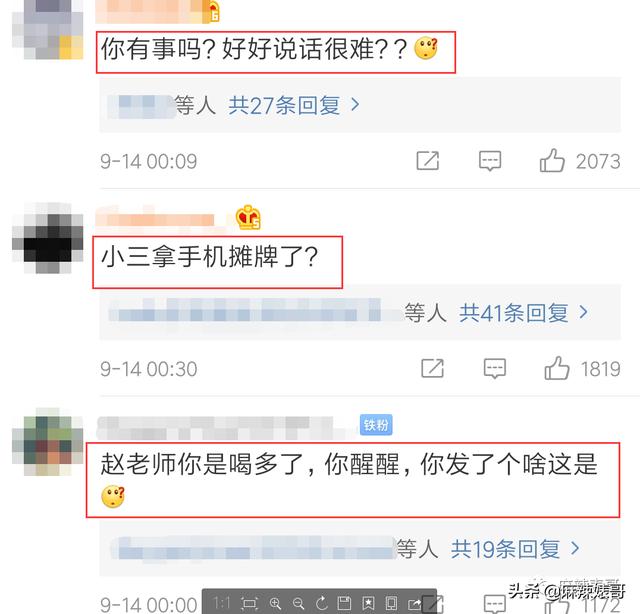Open the crown member badge beside the second username
This screenshot has width=640, height=614.
coord(248,217)
